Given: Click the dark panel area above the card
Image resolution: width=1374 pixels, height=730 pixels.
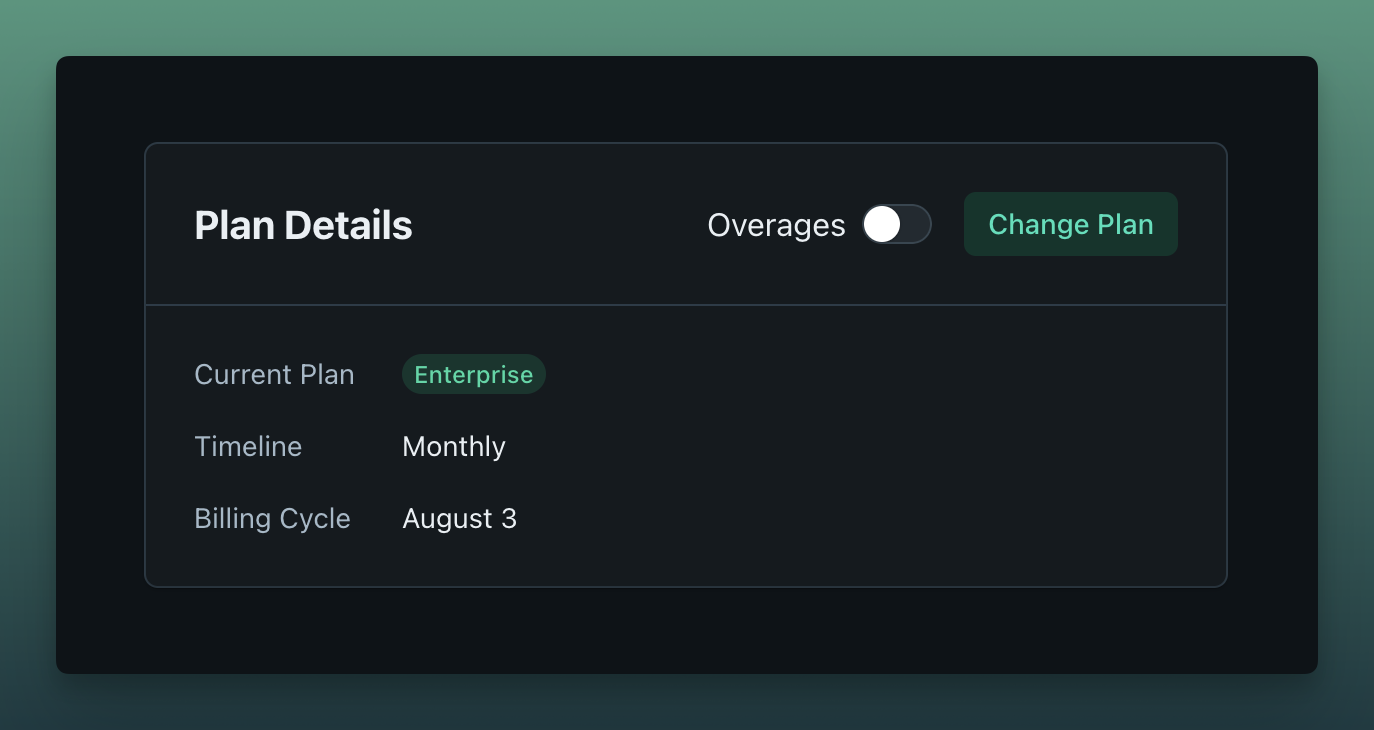Looking at the screenshot, I should point(686,100).
